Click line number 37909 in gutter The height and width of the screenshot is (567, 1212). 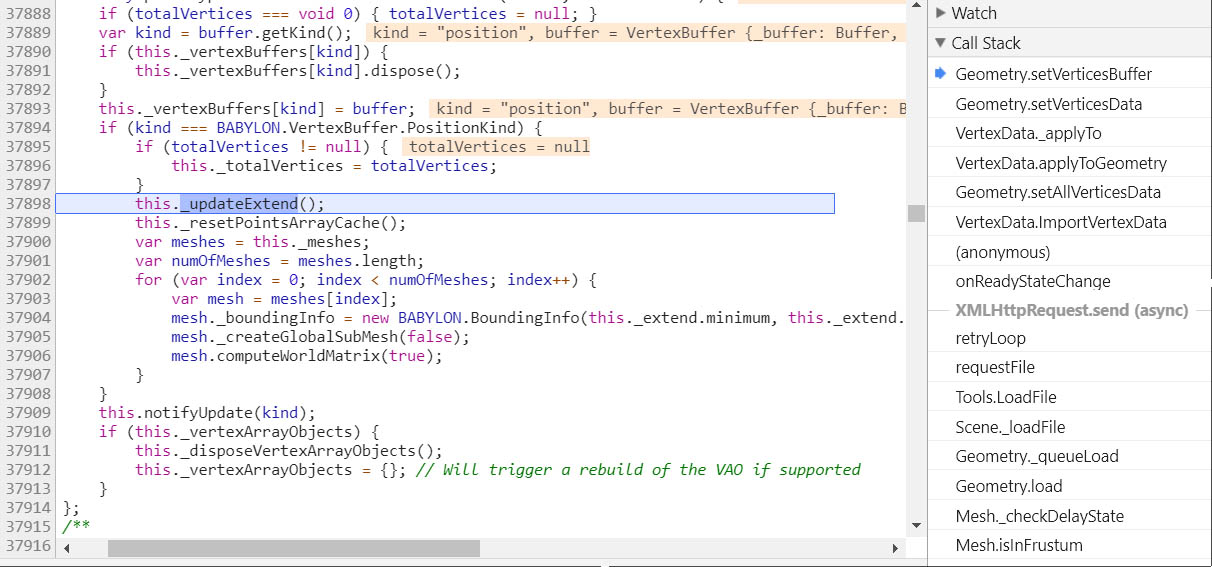pos(28,413)
